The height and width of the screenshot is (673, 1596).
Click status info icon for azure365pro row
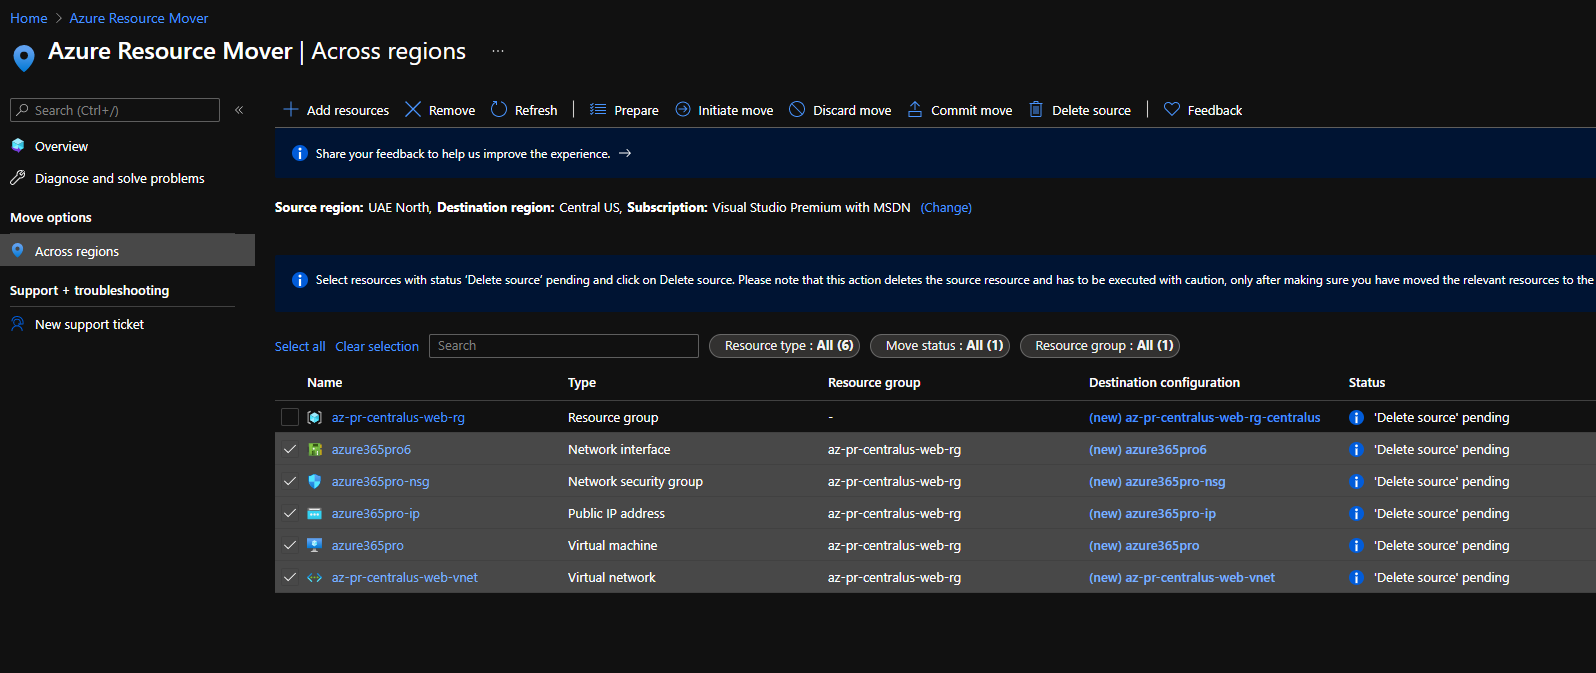pyautogui.click(x=1356, y=545)
